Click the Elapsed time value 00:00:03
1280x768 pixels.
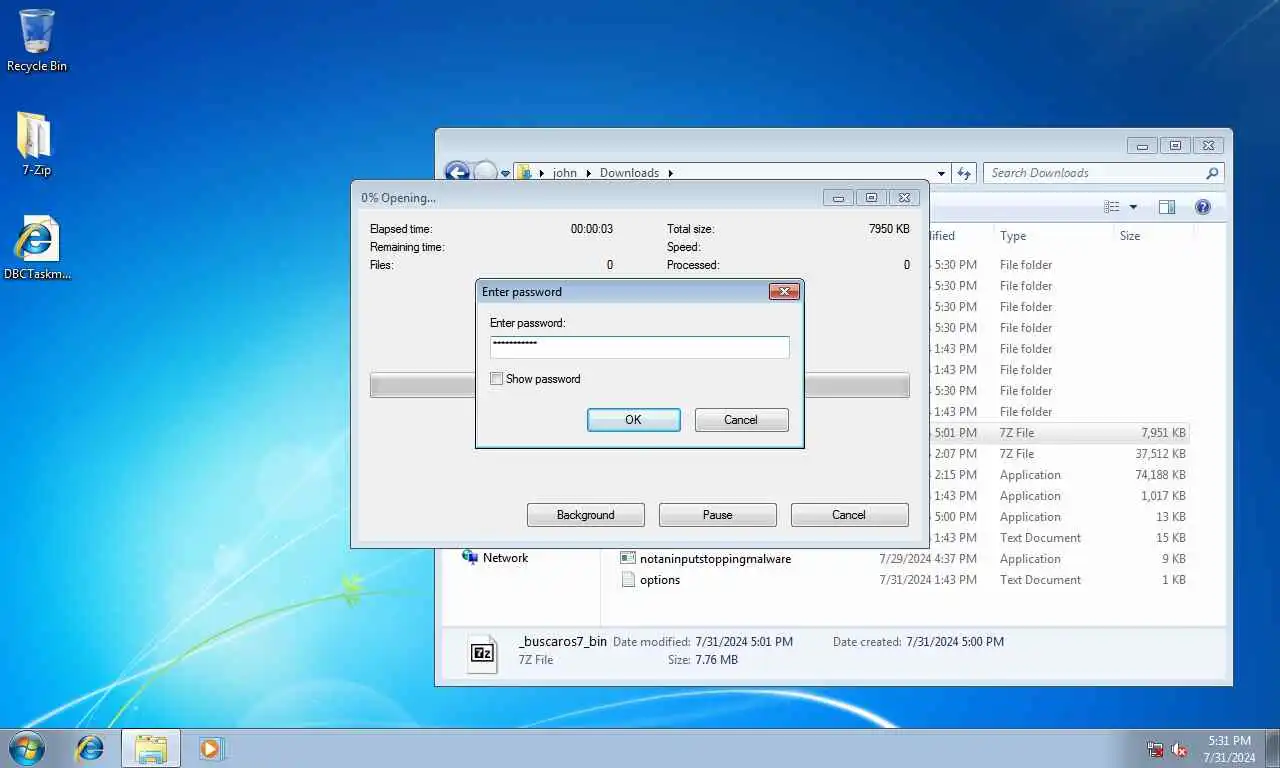point(592,229)
